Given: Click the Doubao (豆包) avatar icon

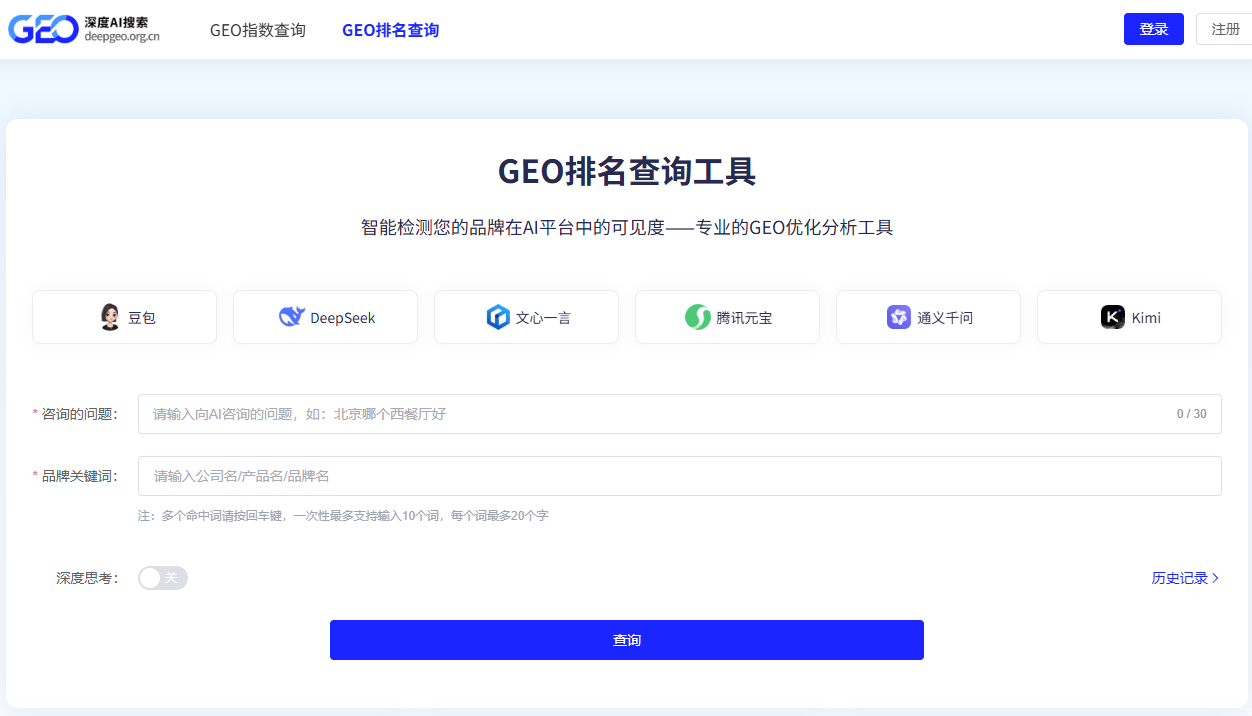Looking at the screenshot, I should pos(110,317).
